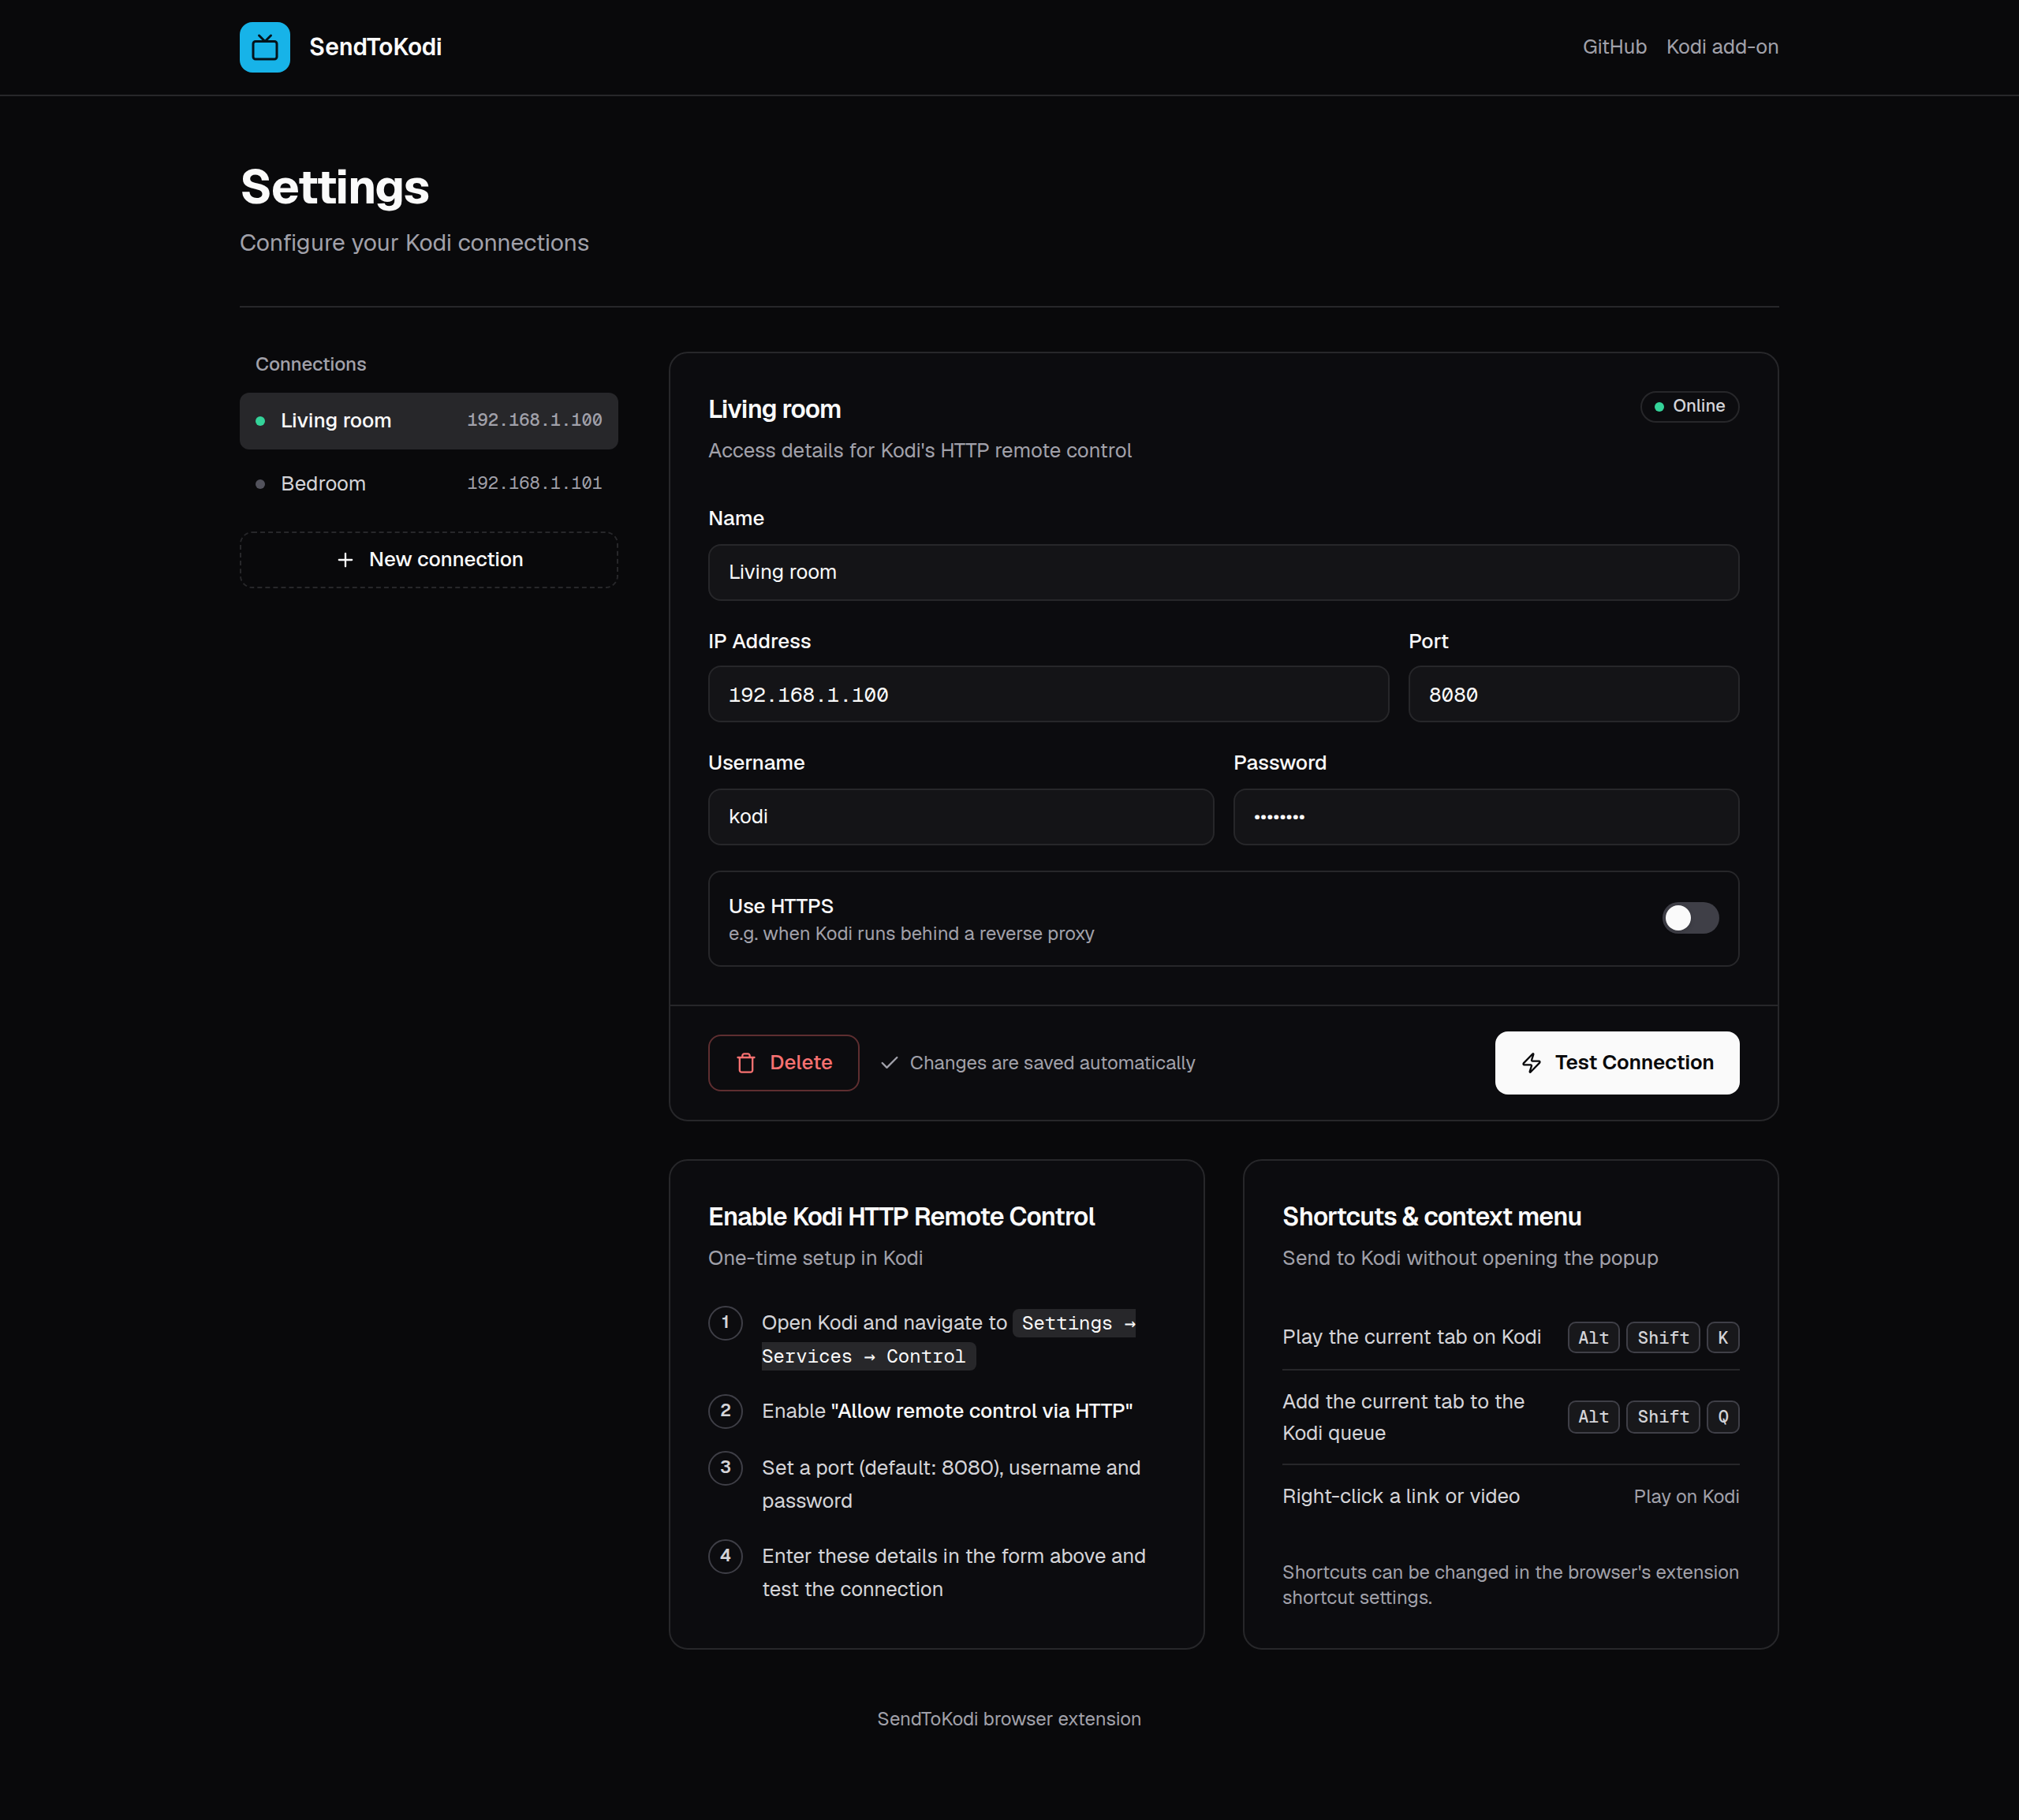
Task: Focus the IP Address field
Action: [x=1048, y=694]
